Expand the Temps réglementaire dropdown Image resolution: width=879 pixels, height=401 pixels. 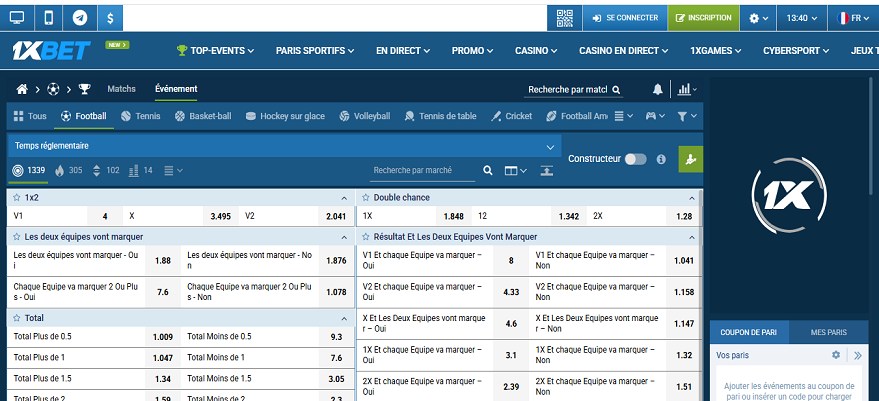pos(284,146)
